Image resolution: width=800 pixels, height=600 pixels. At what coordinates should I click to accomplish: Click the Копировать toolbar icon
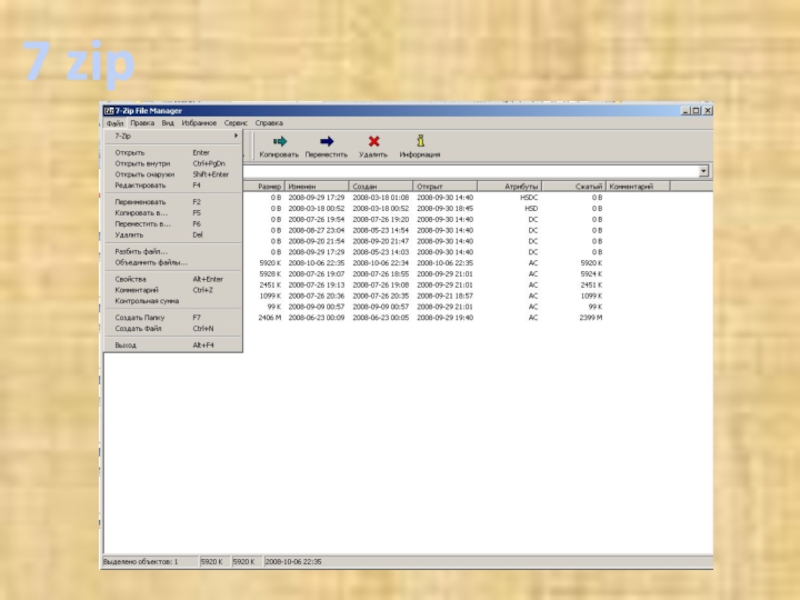coord(279,141)
